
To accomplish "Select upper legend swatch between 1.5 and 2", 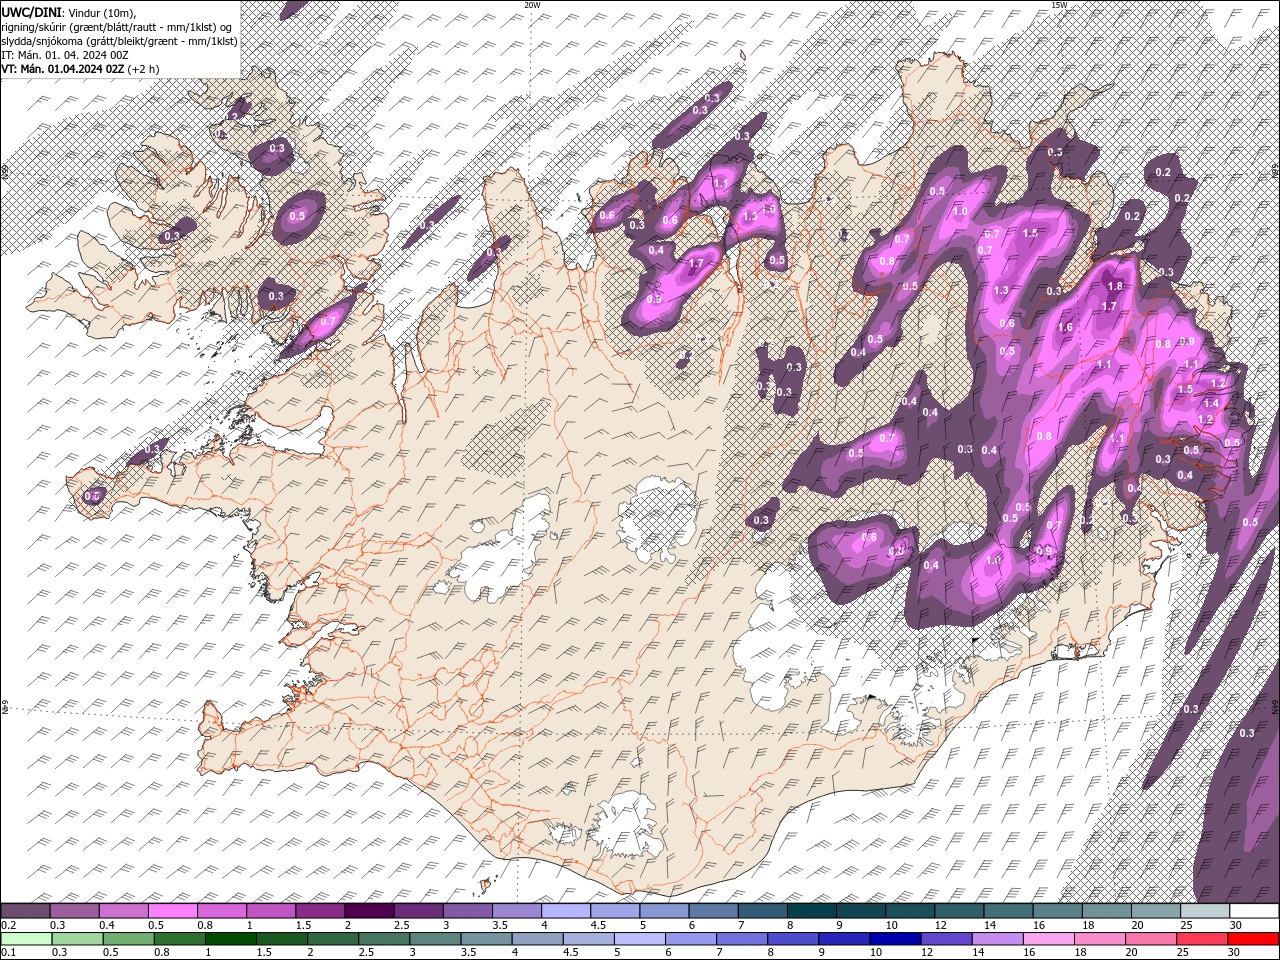I will coord(320,911).
